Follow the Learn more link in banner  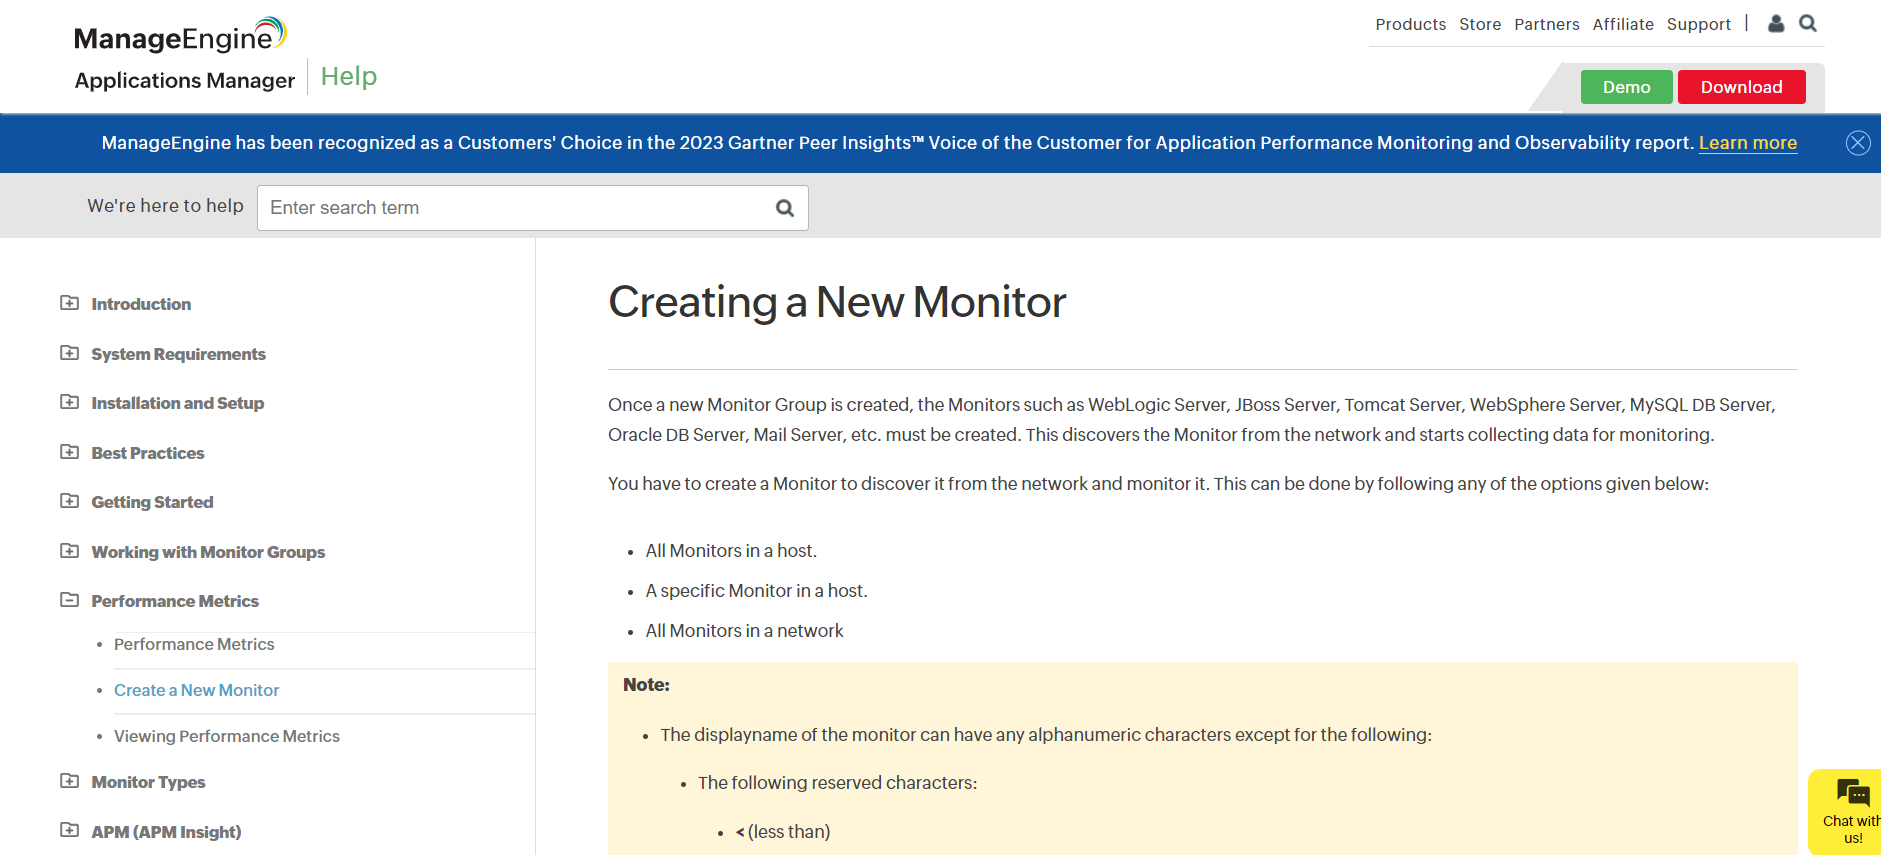coord(1748,143)
